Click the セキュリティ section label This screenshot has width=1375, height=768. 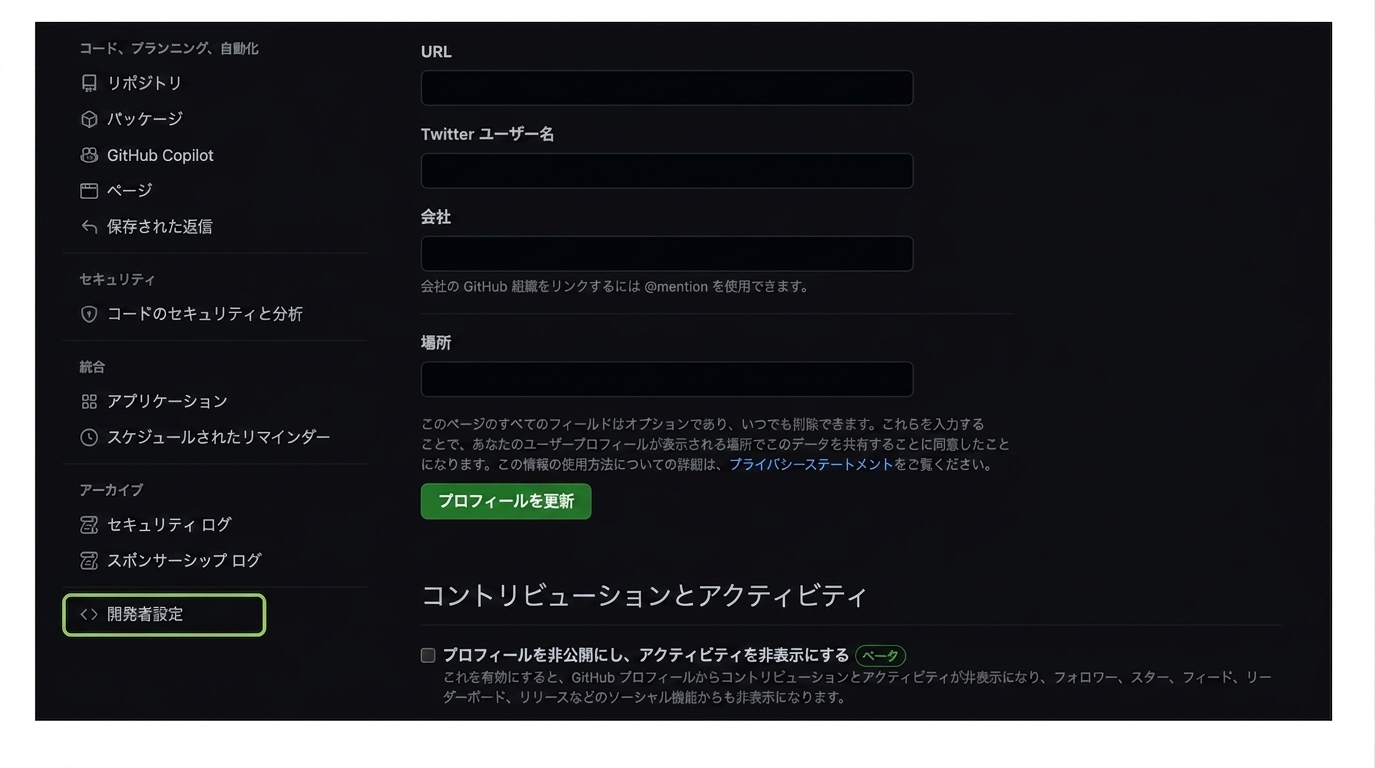117,279
